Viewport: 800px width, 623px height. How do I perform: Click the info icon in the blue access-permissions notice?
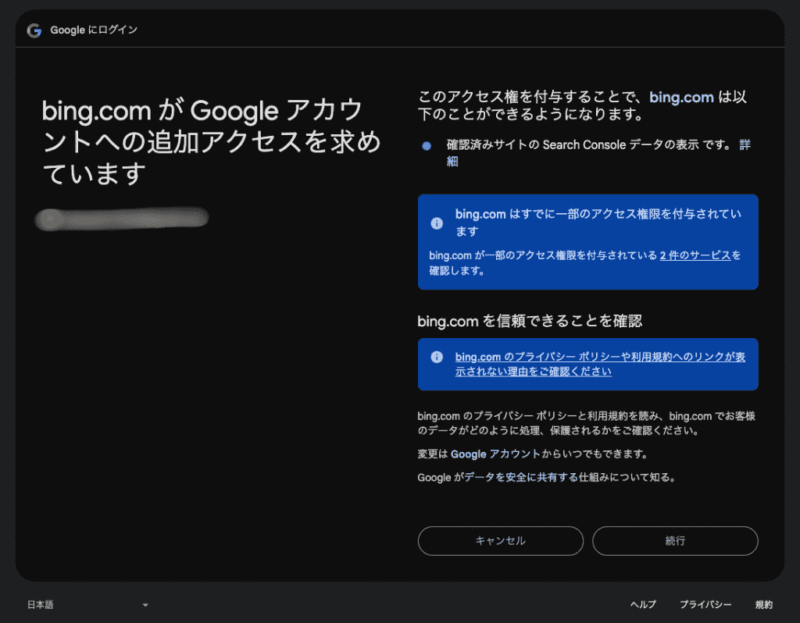pyautogui.click(x=437, y=223)
